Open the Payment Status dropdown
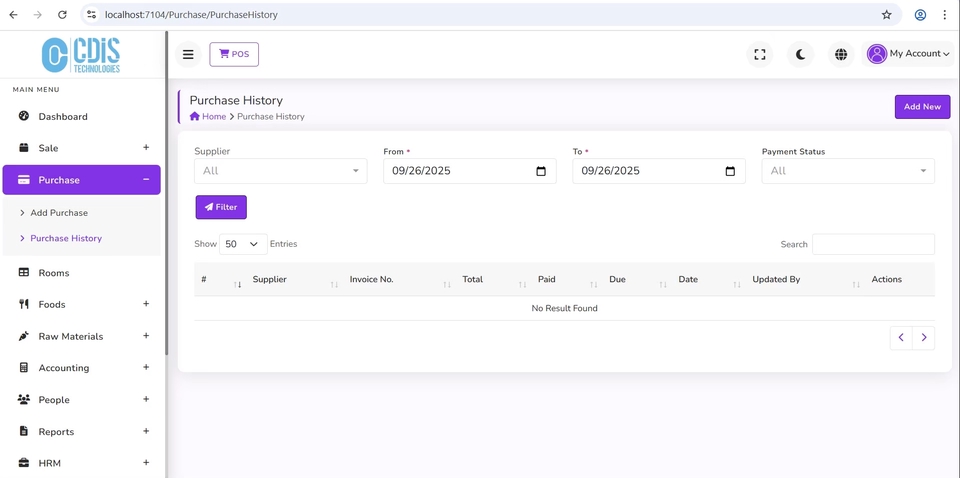Image resolution: width=960 pixels, height=478 pixels. 847,171
